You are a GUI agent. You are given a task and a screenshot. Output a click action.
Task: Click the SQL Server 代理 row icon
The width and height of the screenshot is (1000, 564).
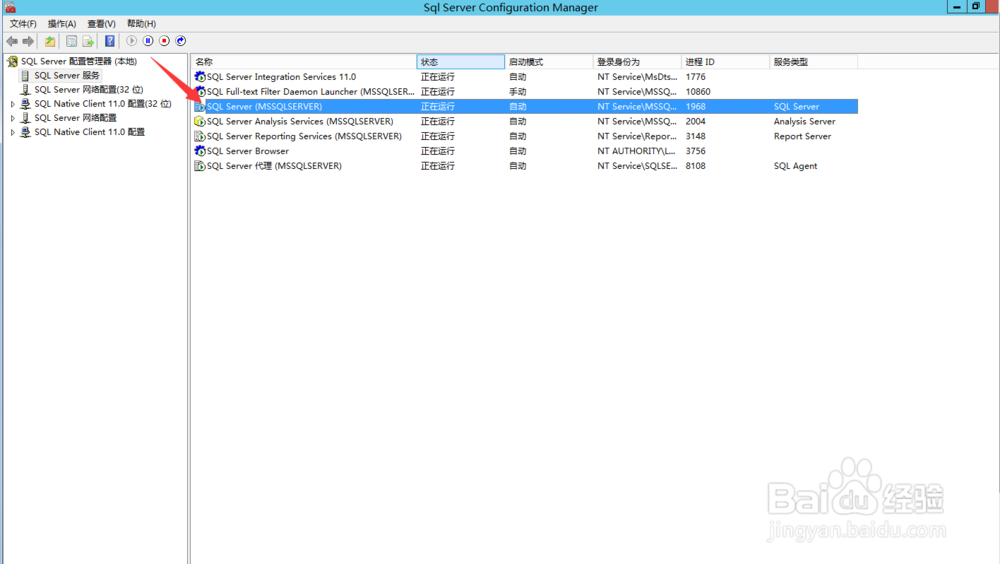[x=200, y=166]
